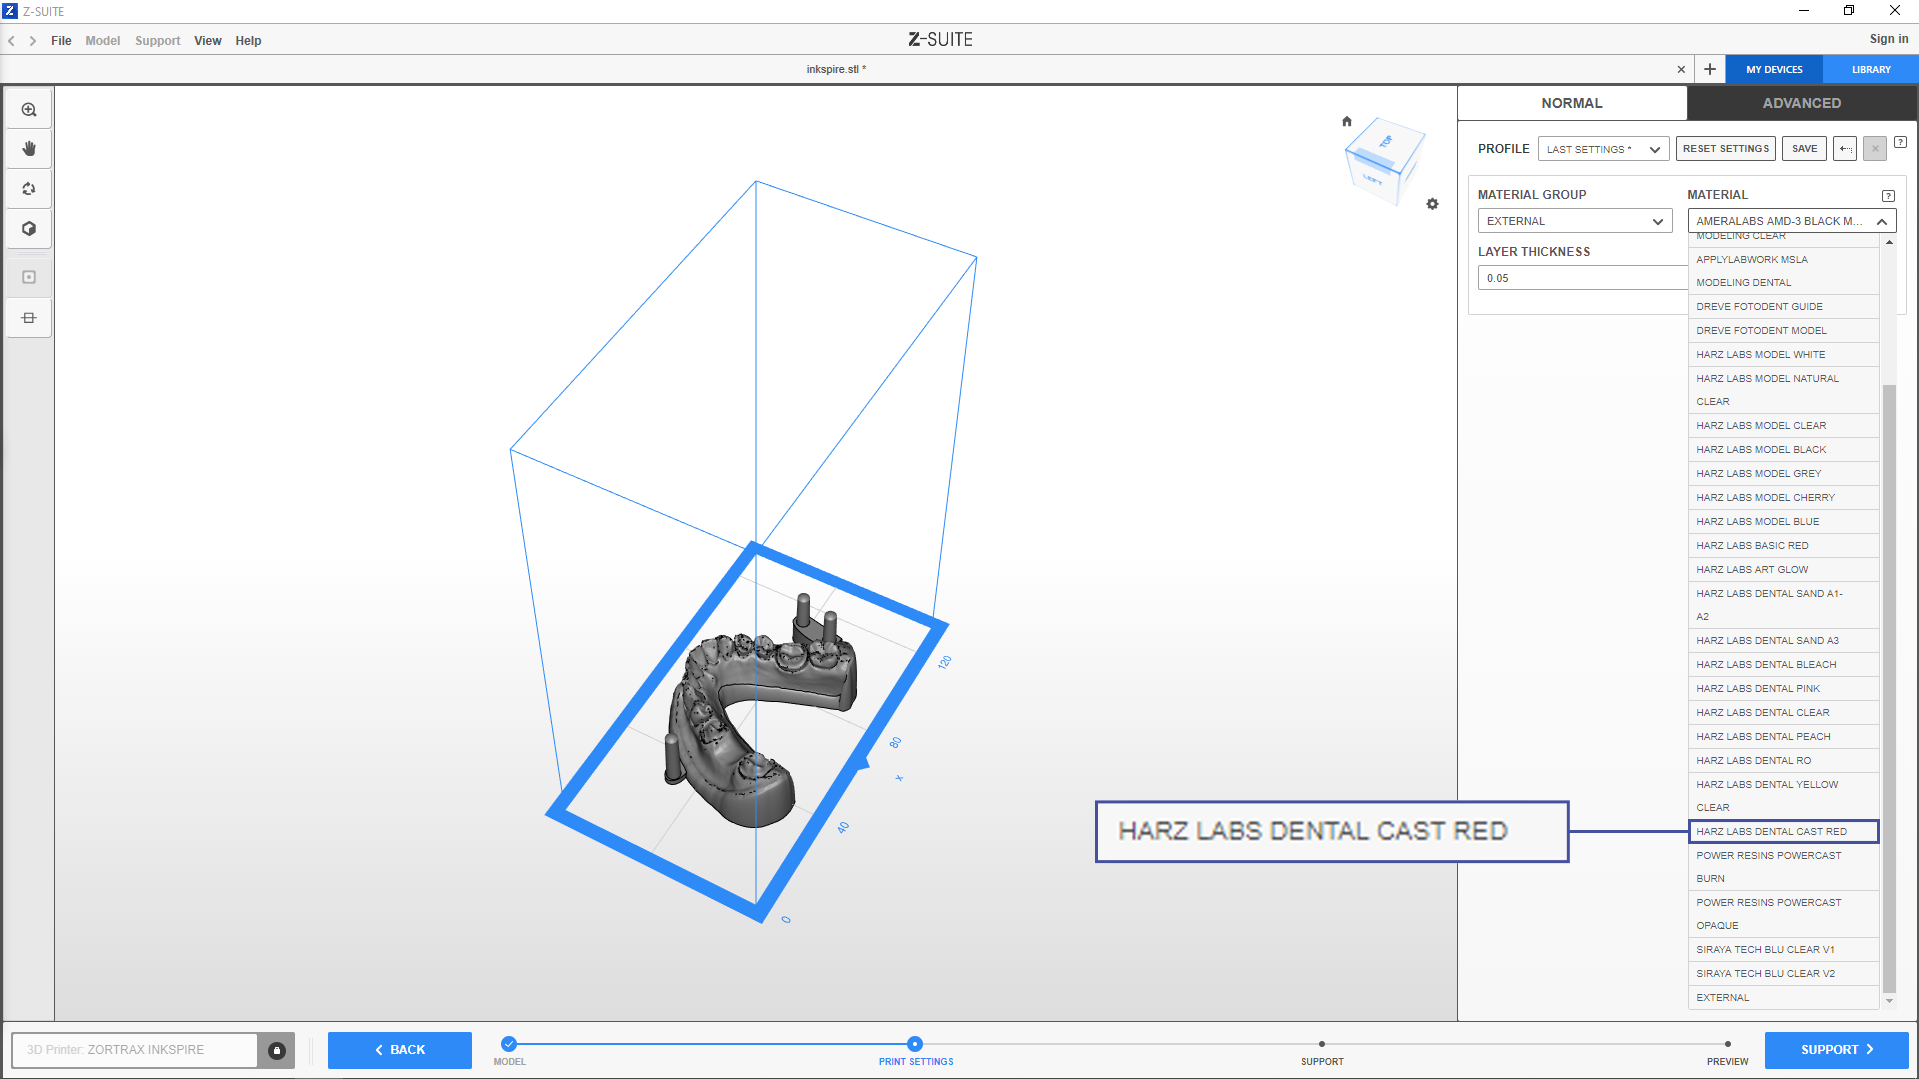Reset camera with the home icon
This screenshot has height=1079, width=1919.
1347,122
